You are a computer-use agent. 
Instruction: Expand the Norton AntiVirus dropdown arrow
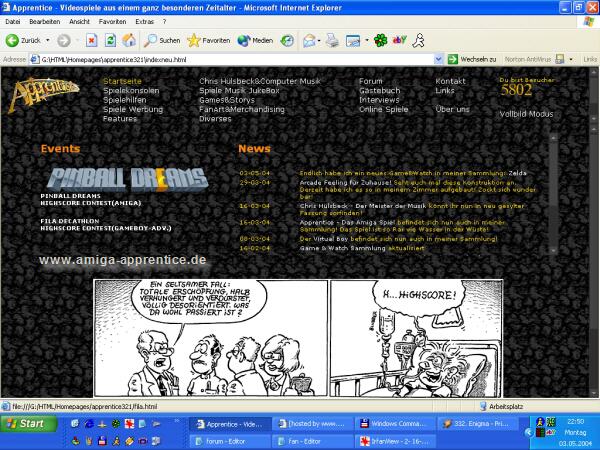(571, 59)
